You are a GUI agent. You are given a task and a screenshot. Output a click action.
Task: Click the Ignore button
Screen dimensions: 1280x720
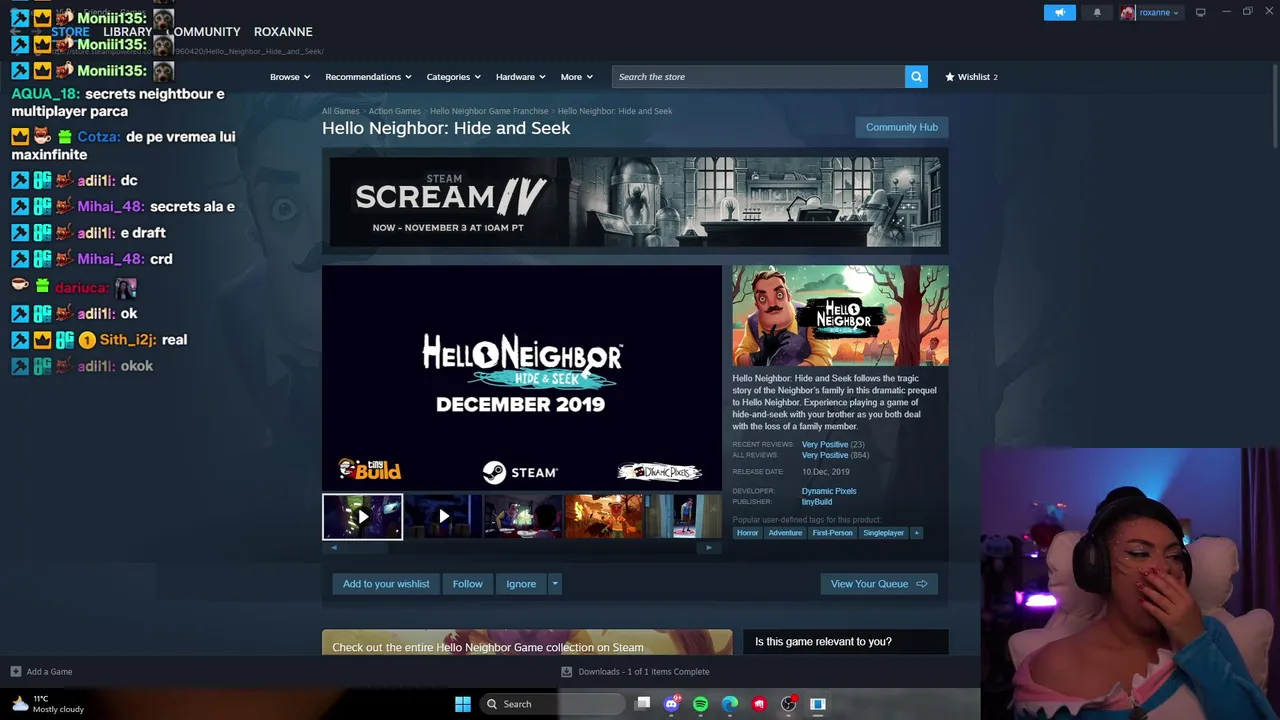(521, 584)
